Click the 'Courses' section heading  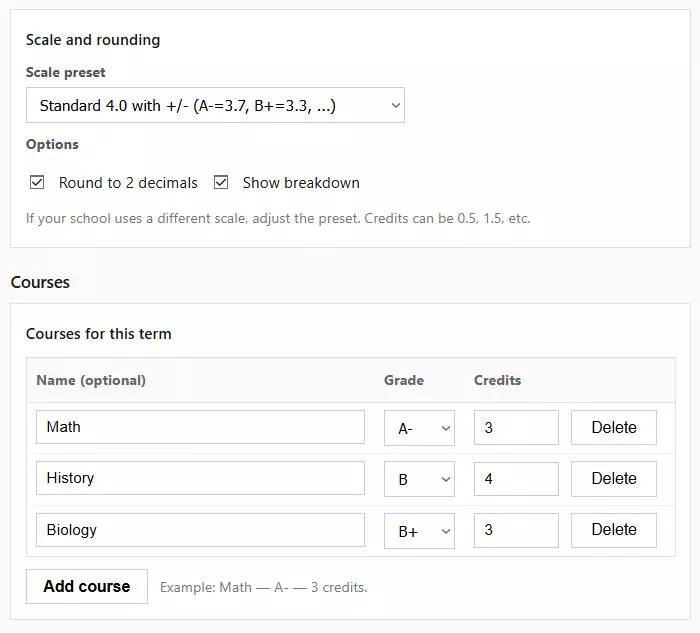click(40, 283)
